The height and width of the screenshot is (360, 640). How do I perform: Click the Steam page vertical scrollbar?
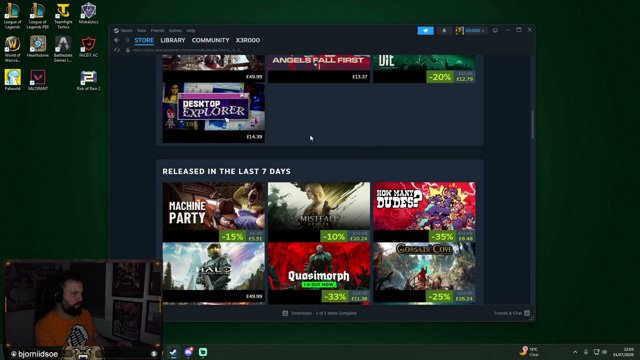pos(532,124)
